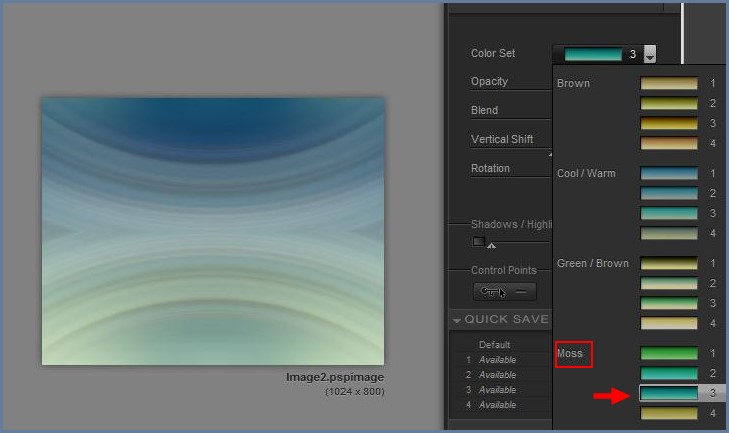Pick Brown color set 3 swatch
Viewport: 729px width, 433px height.
(x=669, y=124)
